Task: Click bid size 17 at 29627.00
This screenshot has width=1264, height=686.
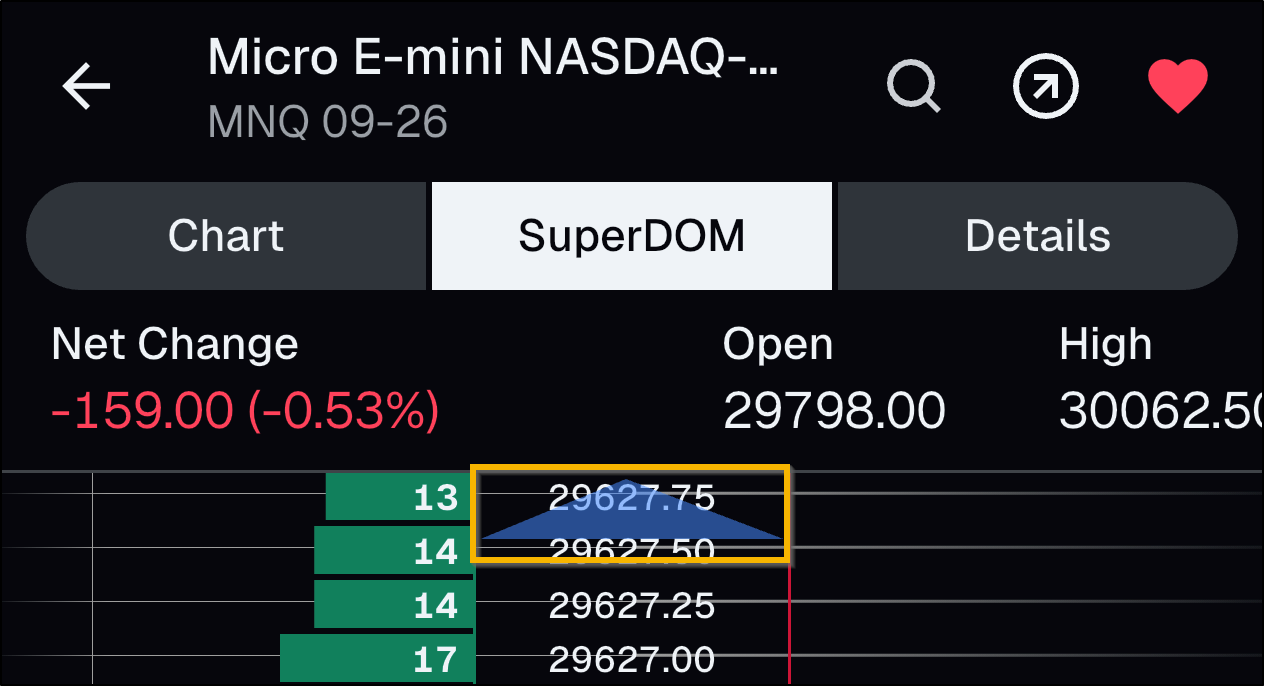Action: 377,659
